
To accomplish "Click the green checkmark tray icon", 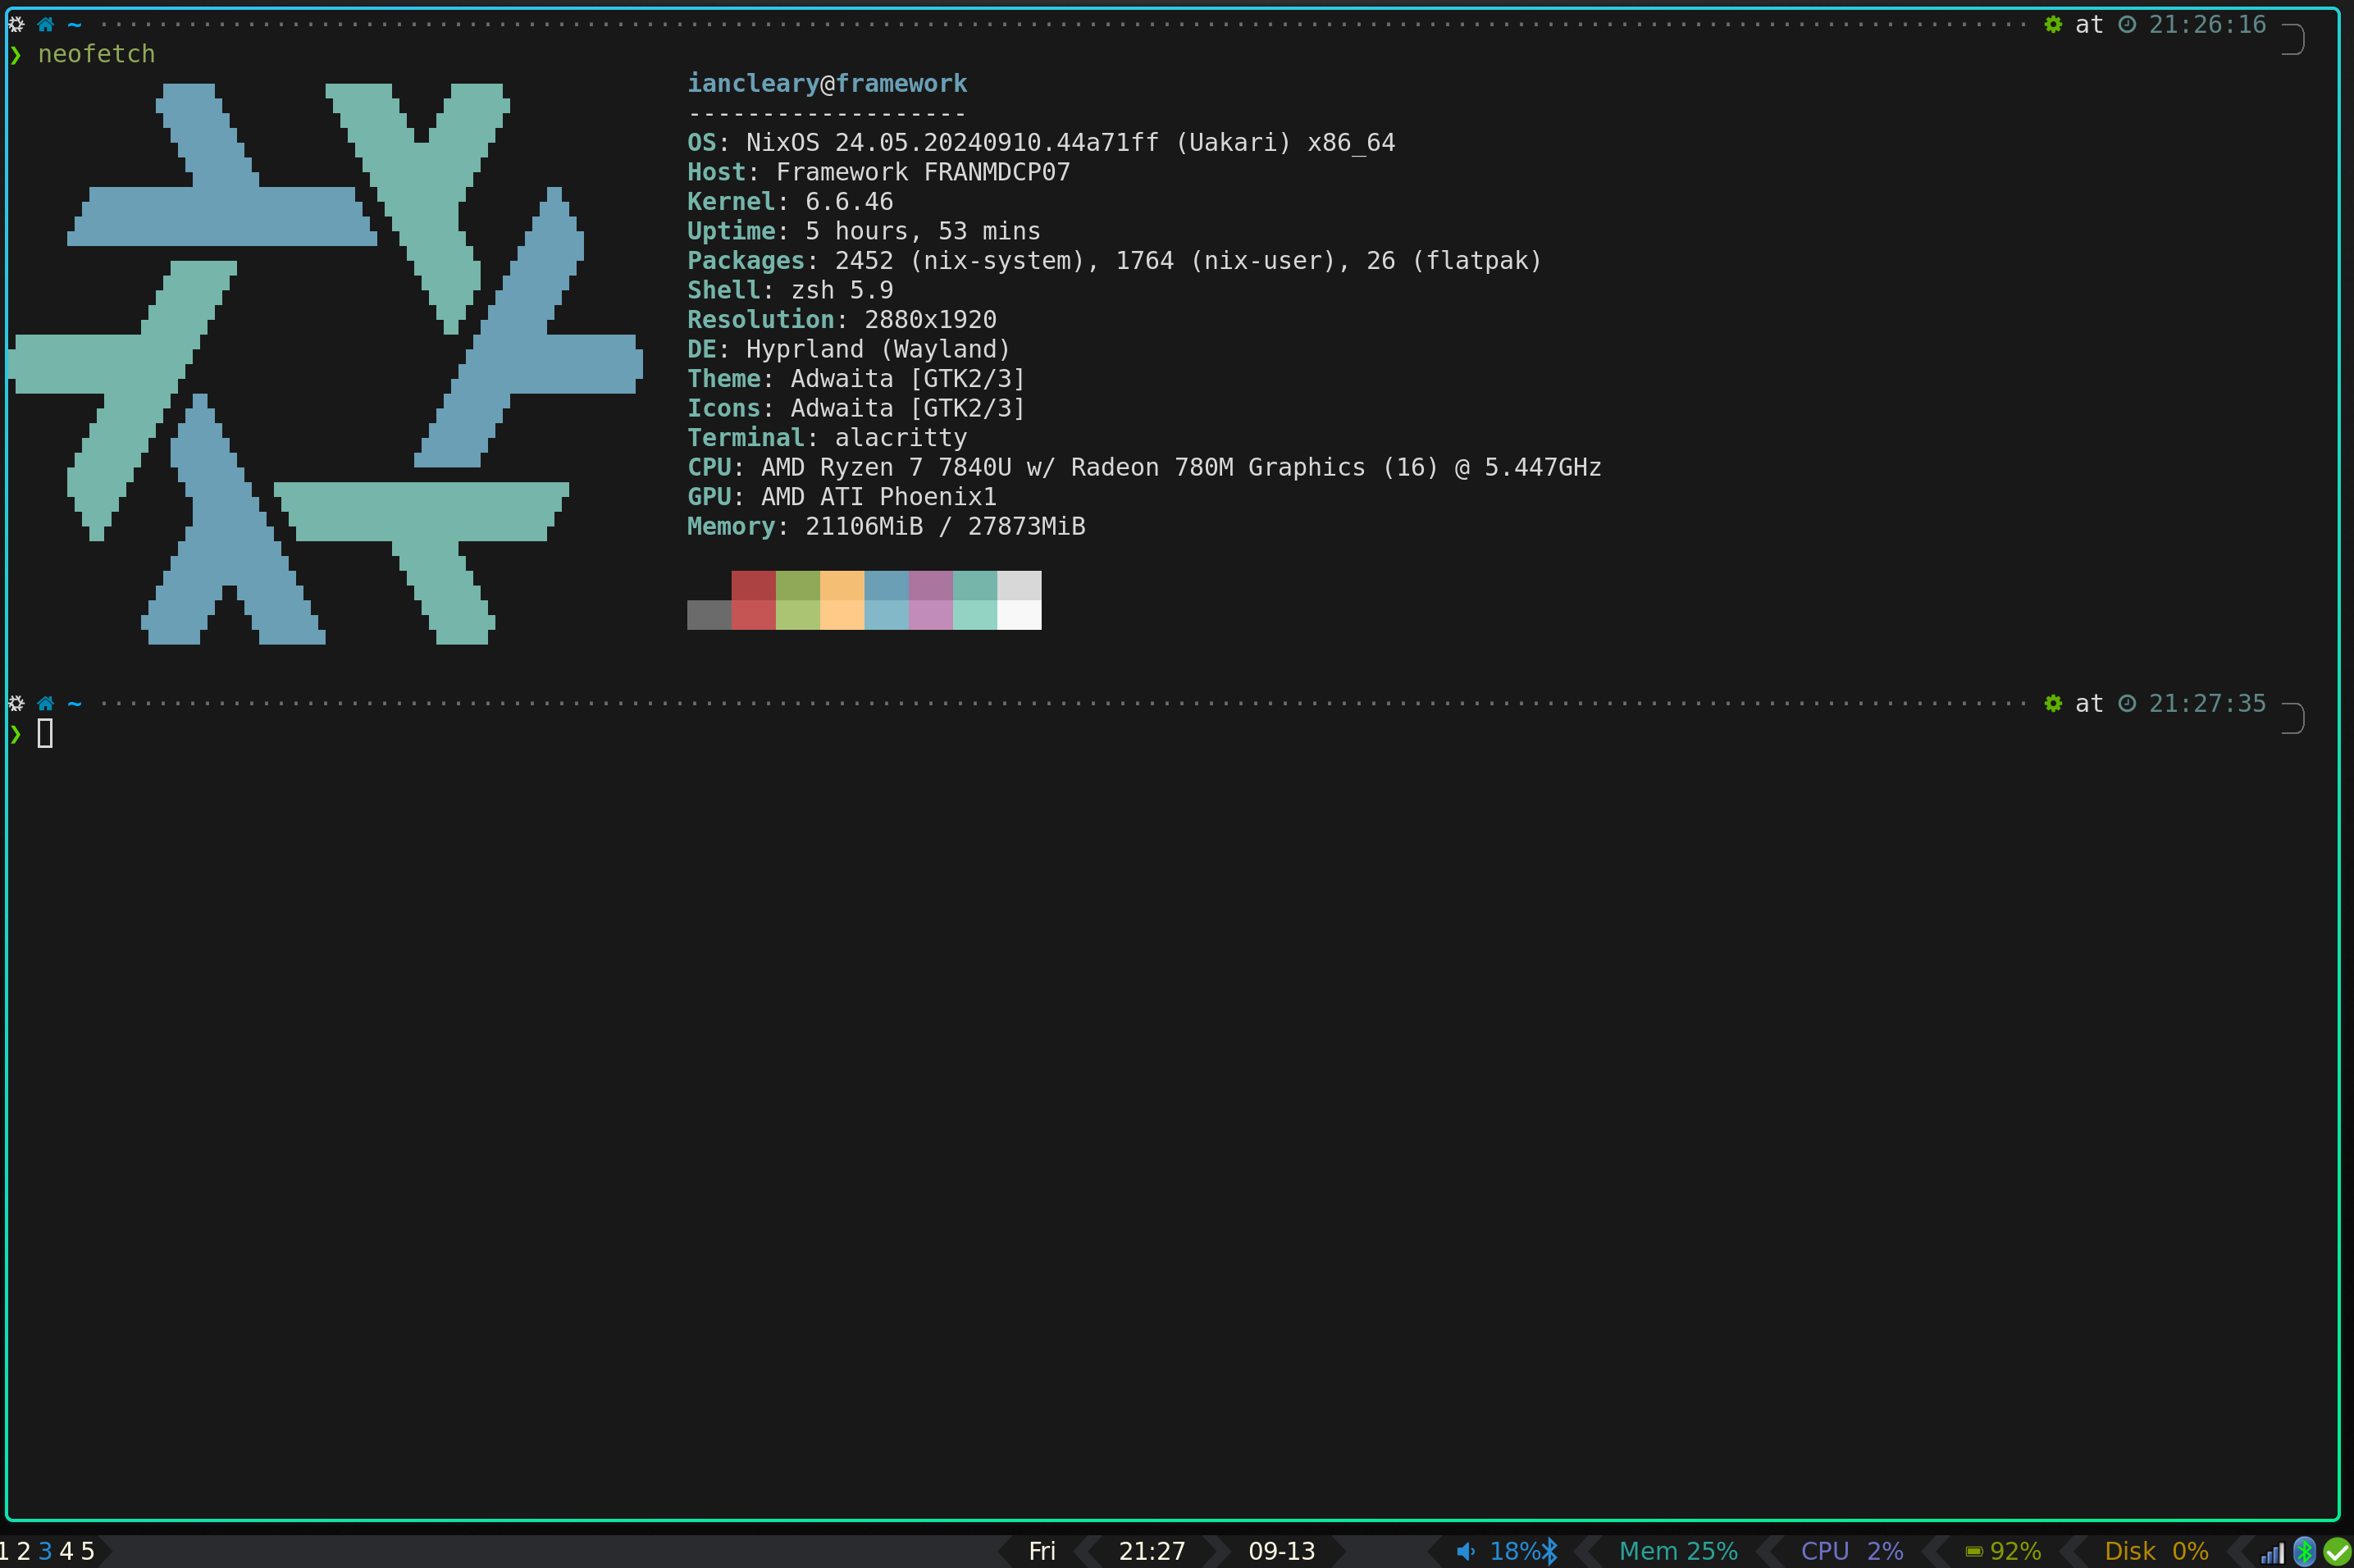I will tap(2336, 1552).
